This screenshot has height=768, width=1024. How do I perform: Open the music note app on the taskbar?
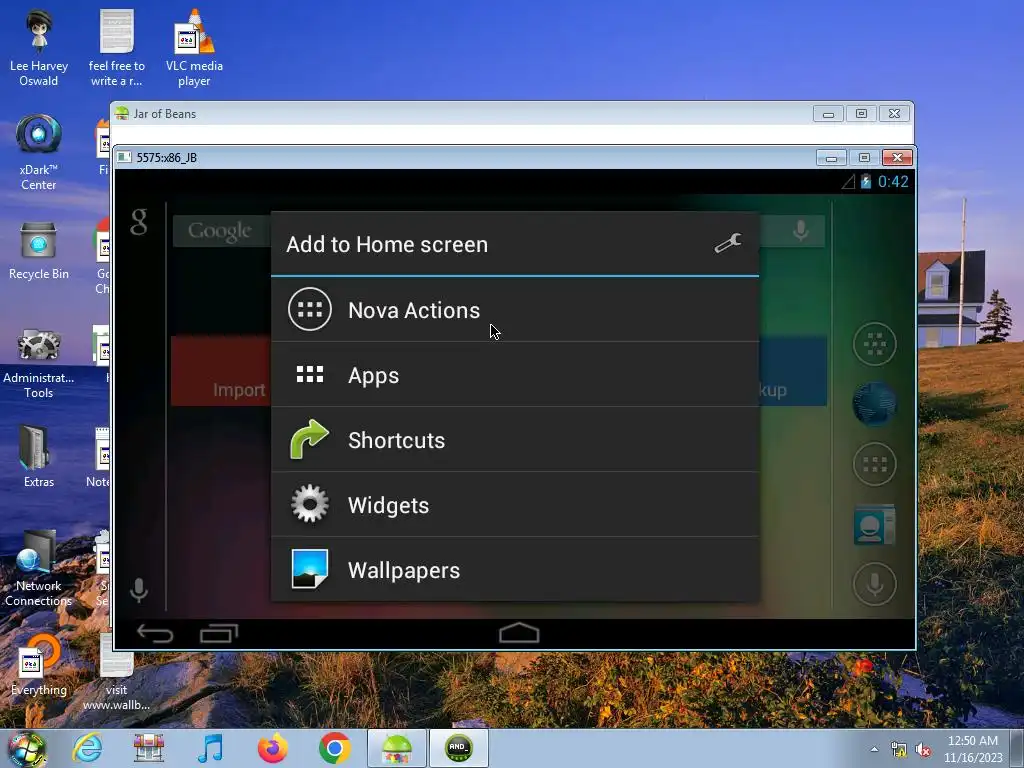[210, 748]
